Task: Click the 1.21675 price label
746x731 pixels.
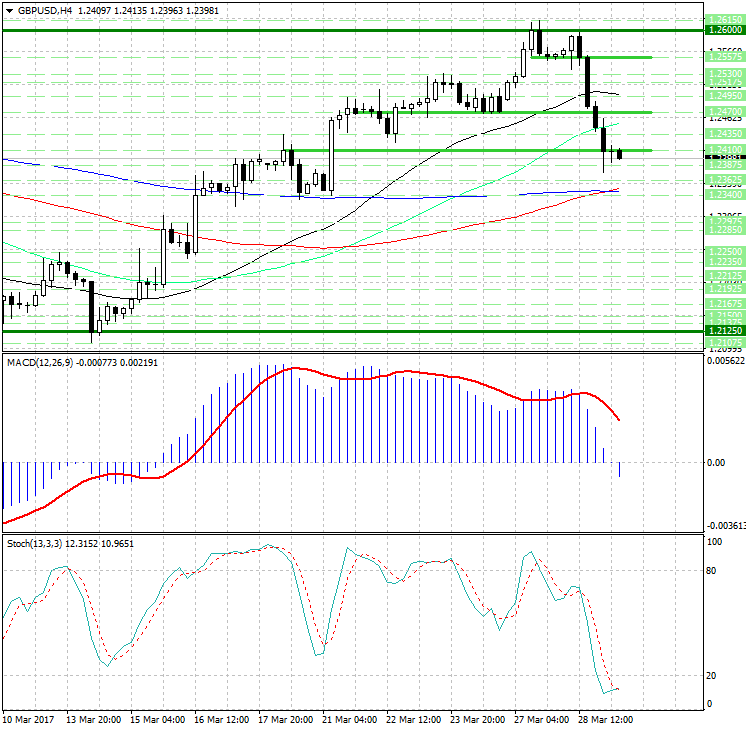Action: click(725, 304)
